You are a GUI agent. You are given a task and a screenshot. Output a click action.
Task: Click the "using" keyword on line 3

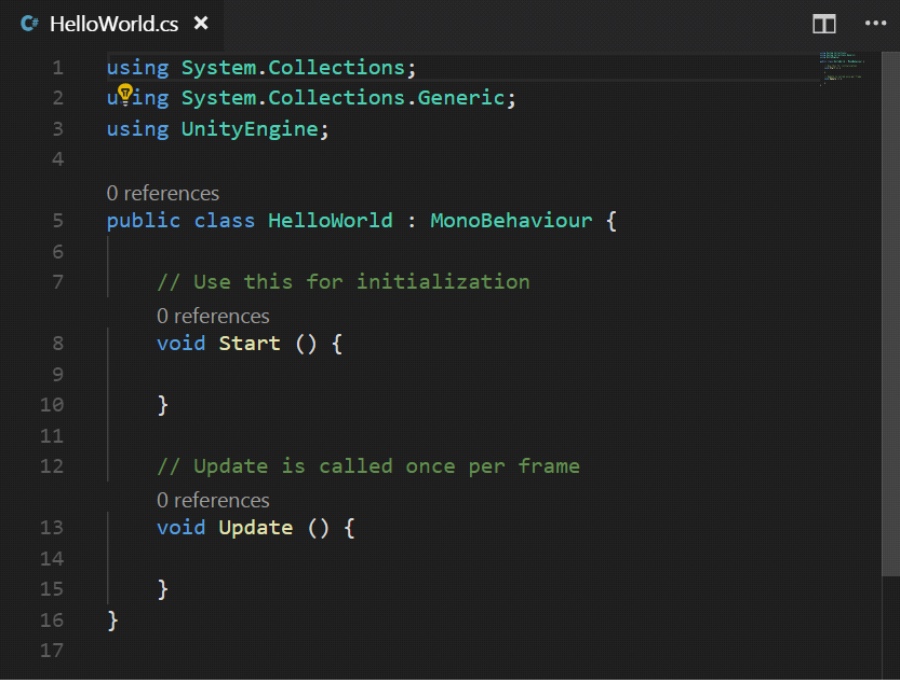pyautogui.click(x=138, y=129)
